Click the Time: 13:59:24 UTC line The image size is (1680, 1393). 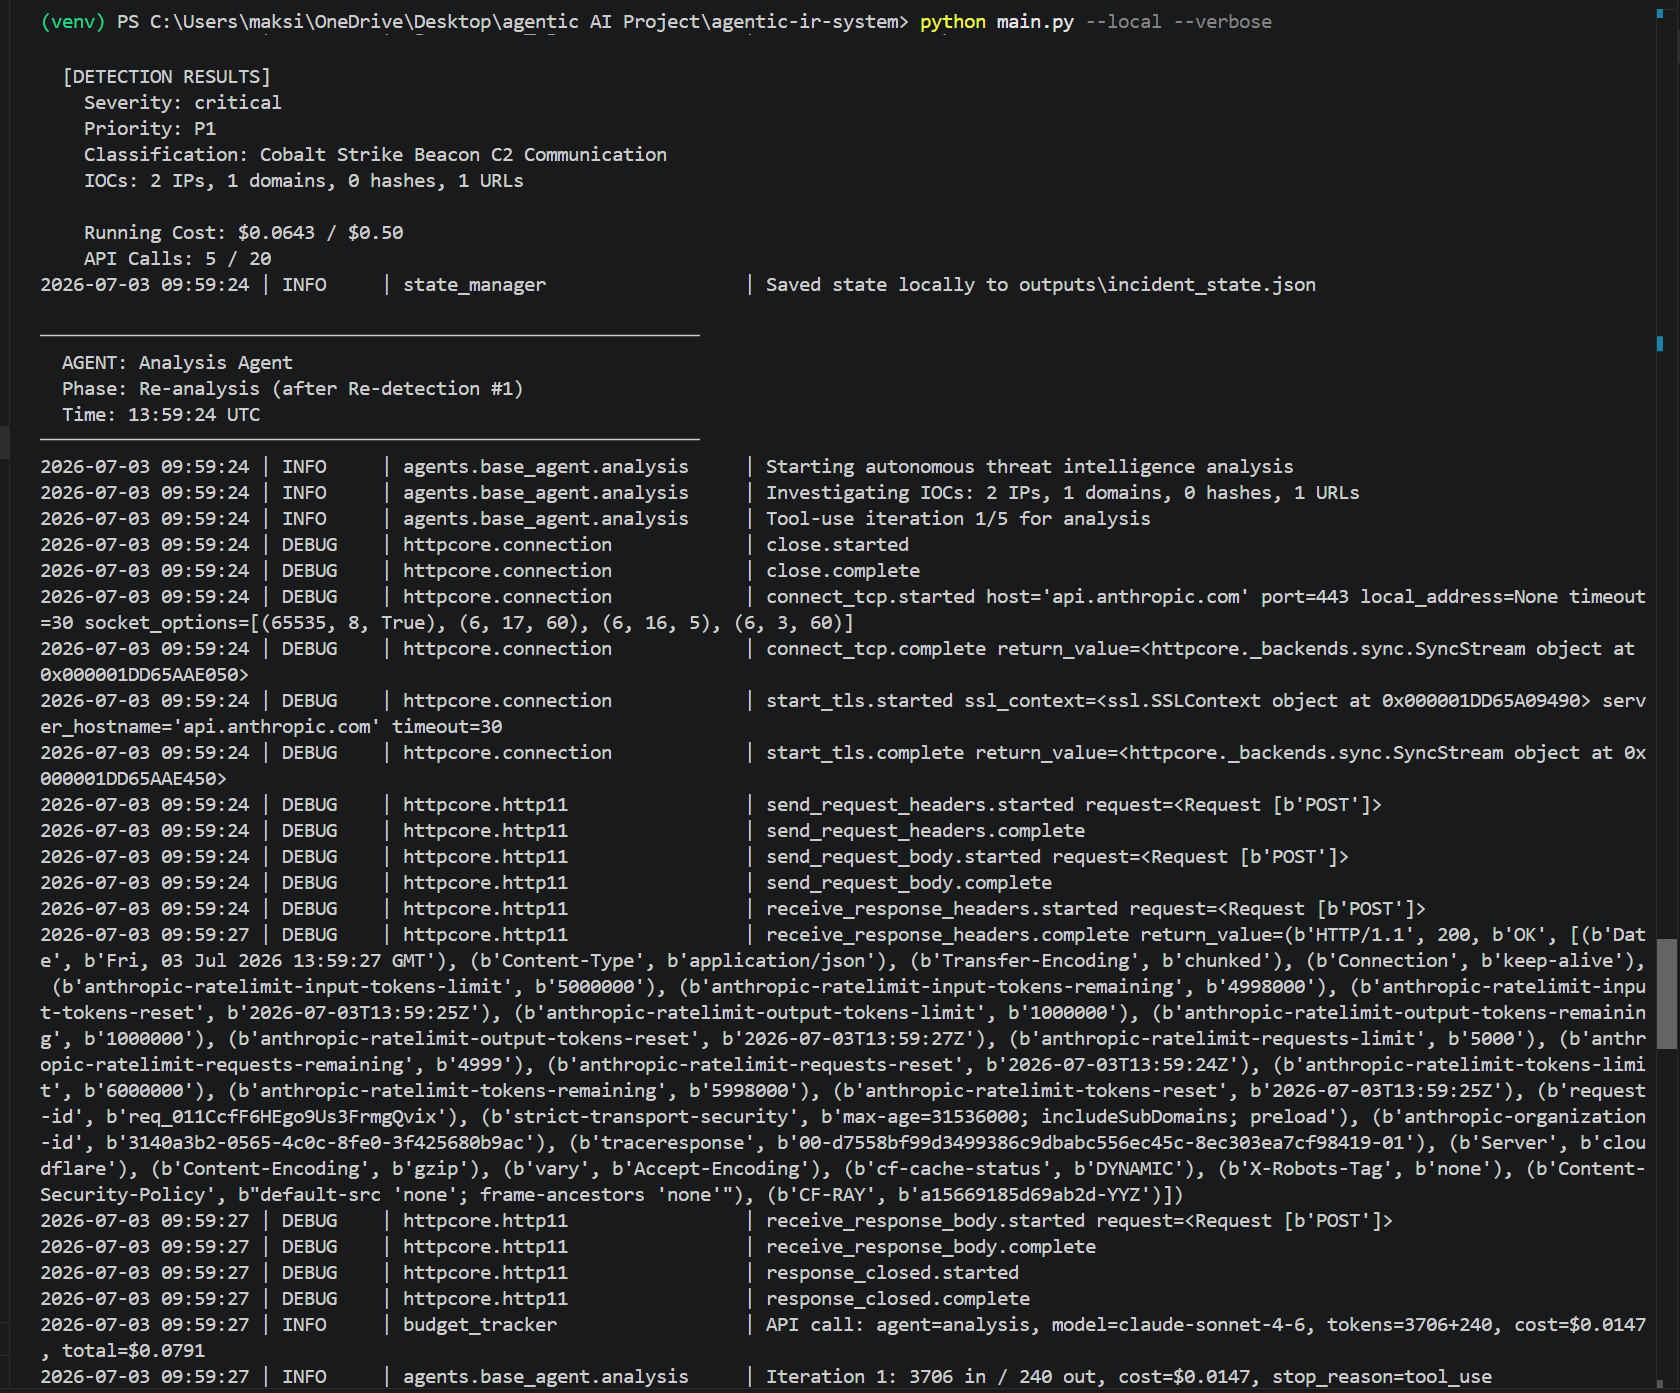tap(161, 415)
